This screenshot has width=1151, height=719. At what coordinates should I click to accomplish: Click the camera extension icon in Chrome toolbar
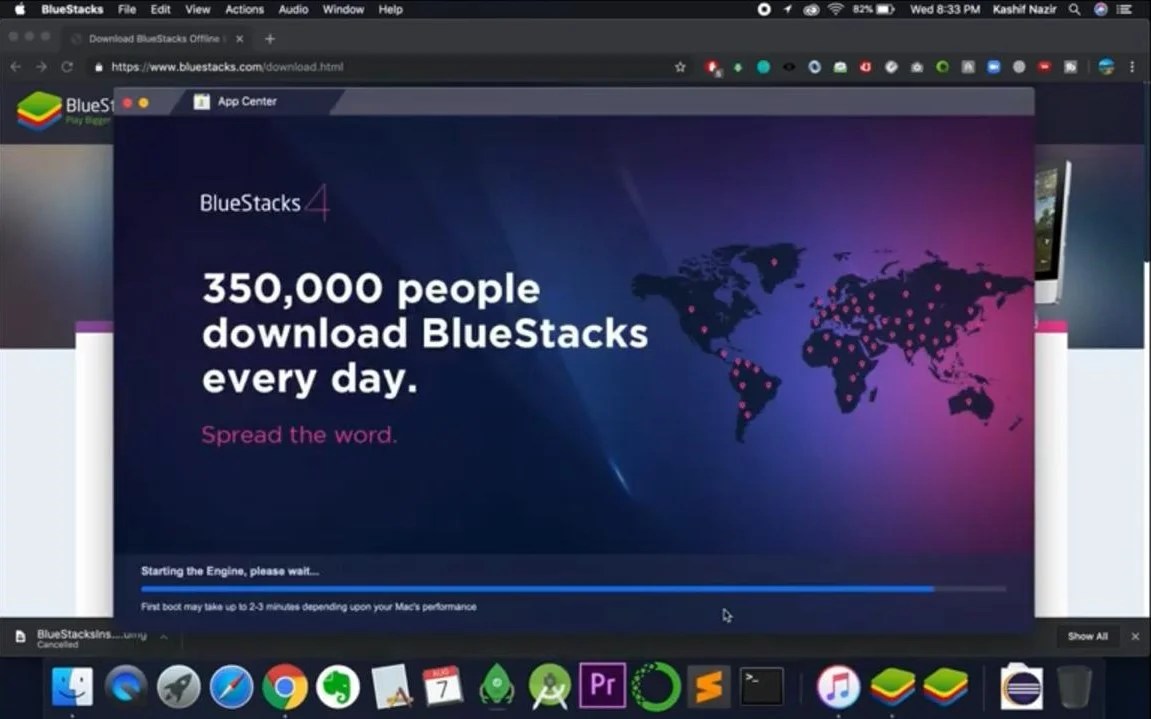[917, 67]
